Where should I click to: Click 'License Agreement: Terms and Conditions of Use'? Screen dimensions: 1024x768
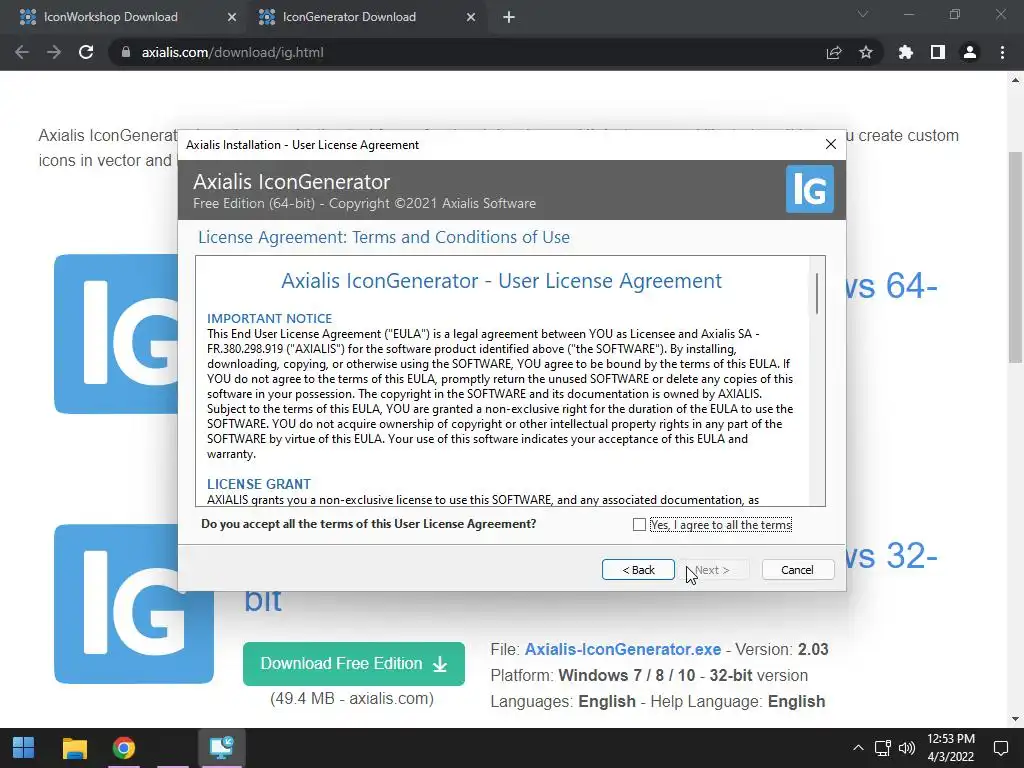(384, 237)
